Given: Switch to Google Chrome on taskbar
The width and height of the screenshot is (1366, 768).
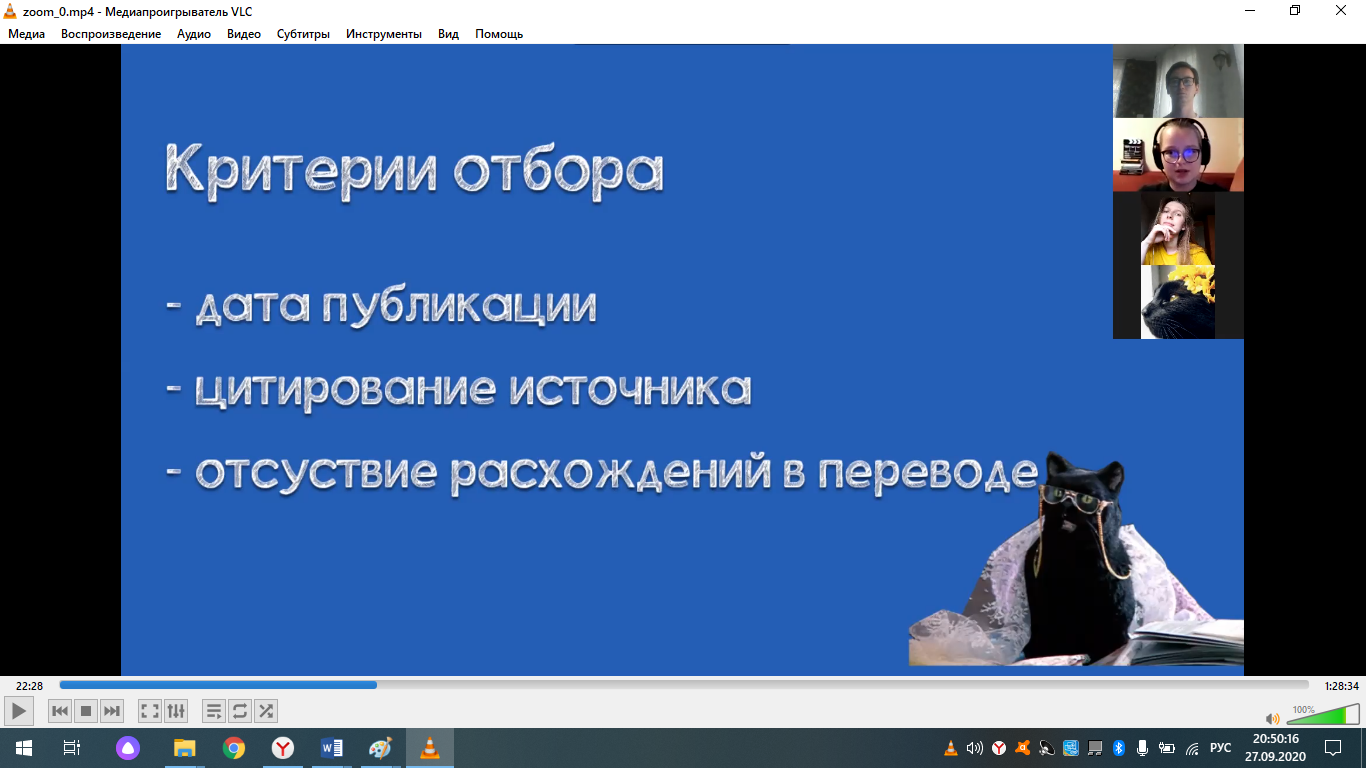Looking at the screenshot, I should tap(234, 748).
